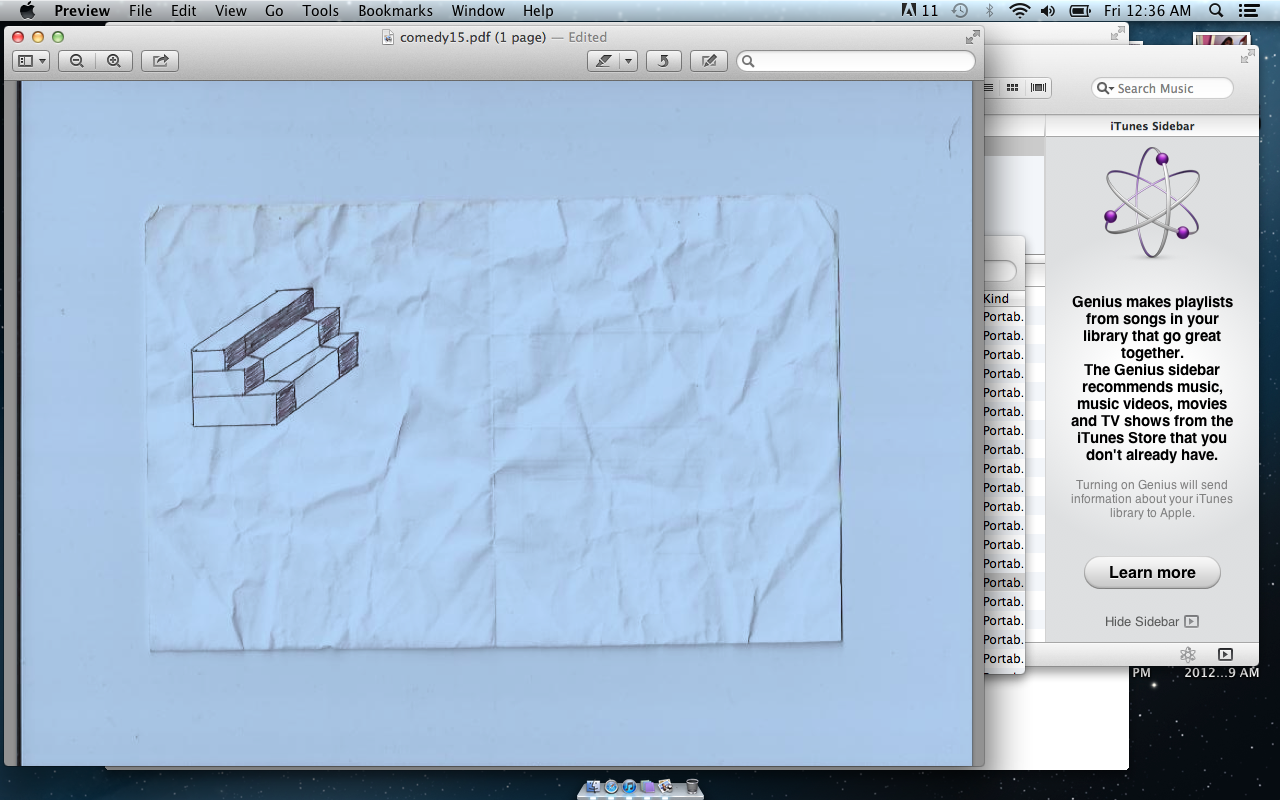Open iTunes from the Dock
Screen dimensions: 1280x800
pyautogui.click(x=629, y=786)
